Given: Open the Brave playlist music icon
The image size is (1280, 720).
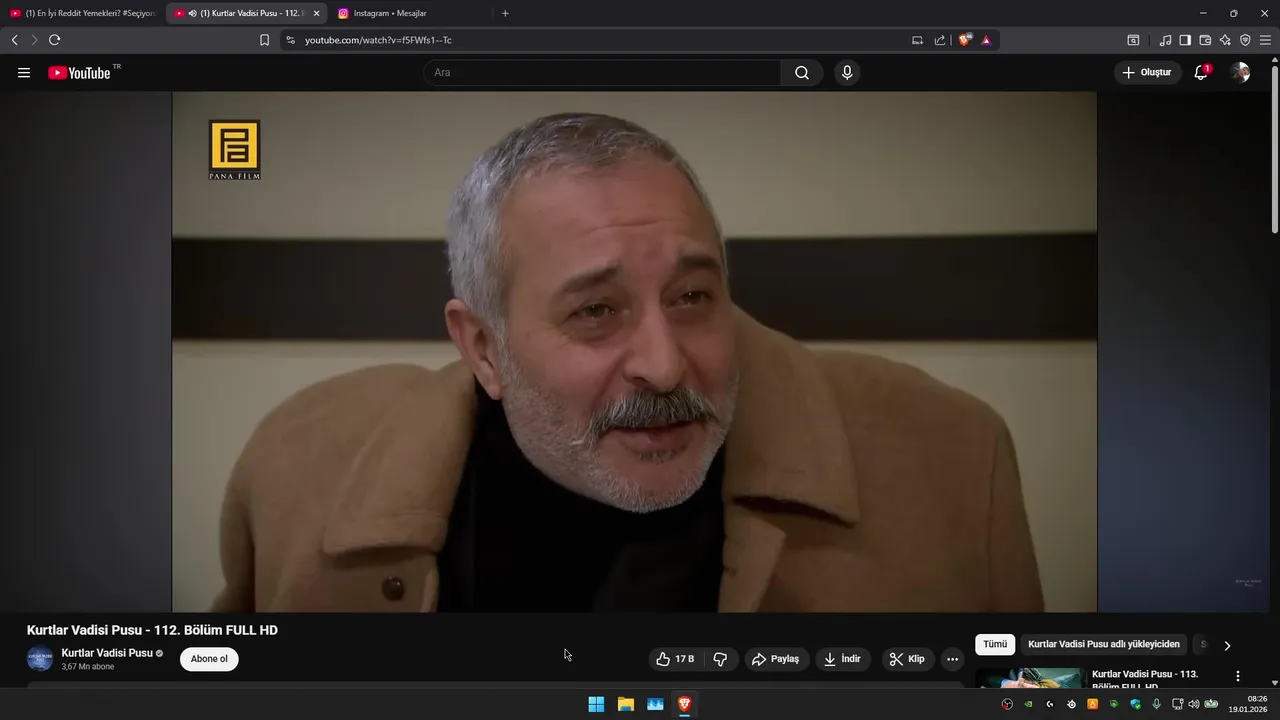Looking at the screenshot, I should pos(1165,40).
